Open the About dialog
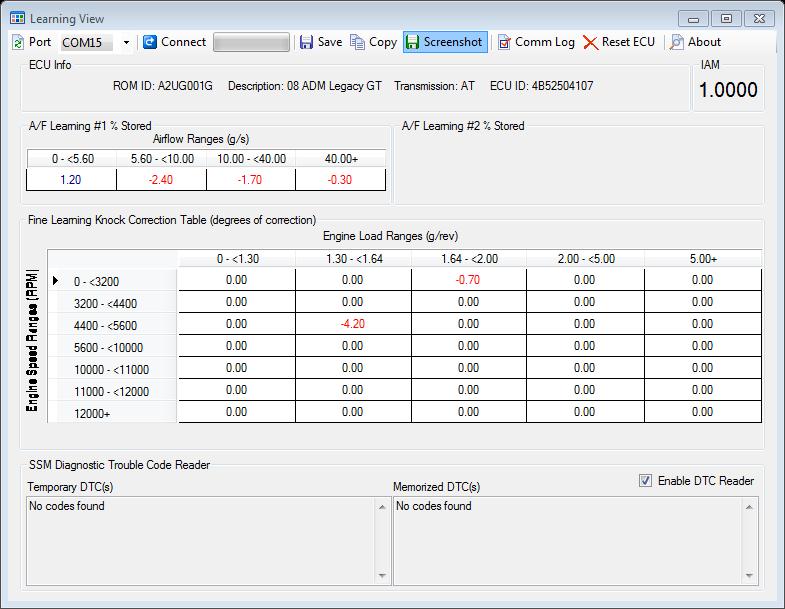The image size is (785, 609). [x=695, y=42]
